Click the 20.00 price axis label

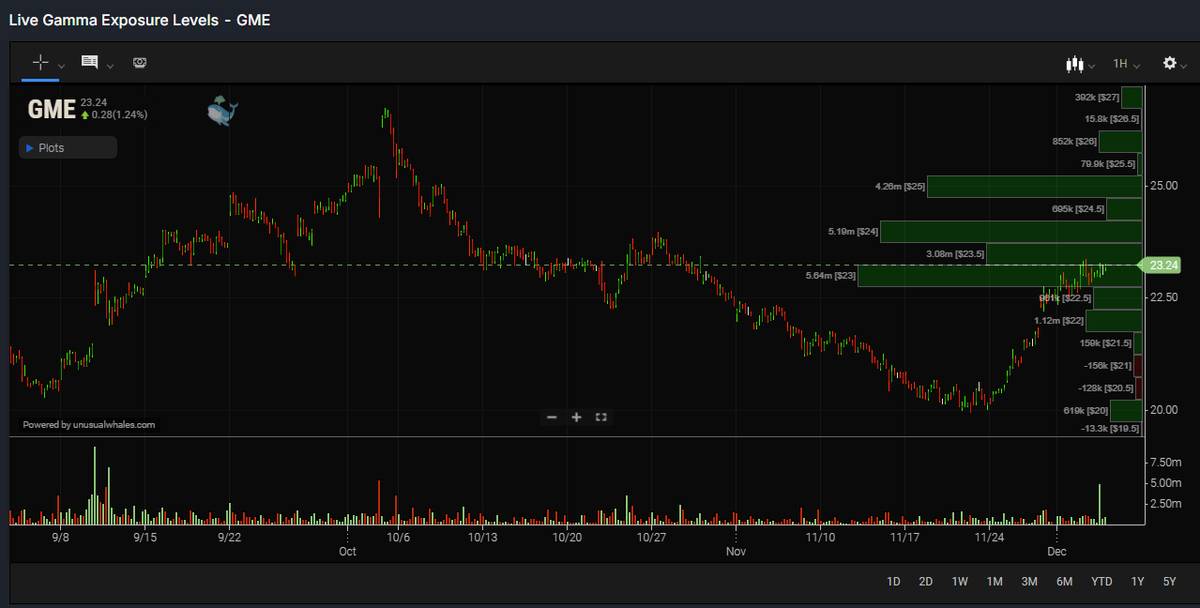(1163, 410)
